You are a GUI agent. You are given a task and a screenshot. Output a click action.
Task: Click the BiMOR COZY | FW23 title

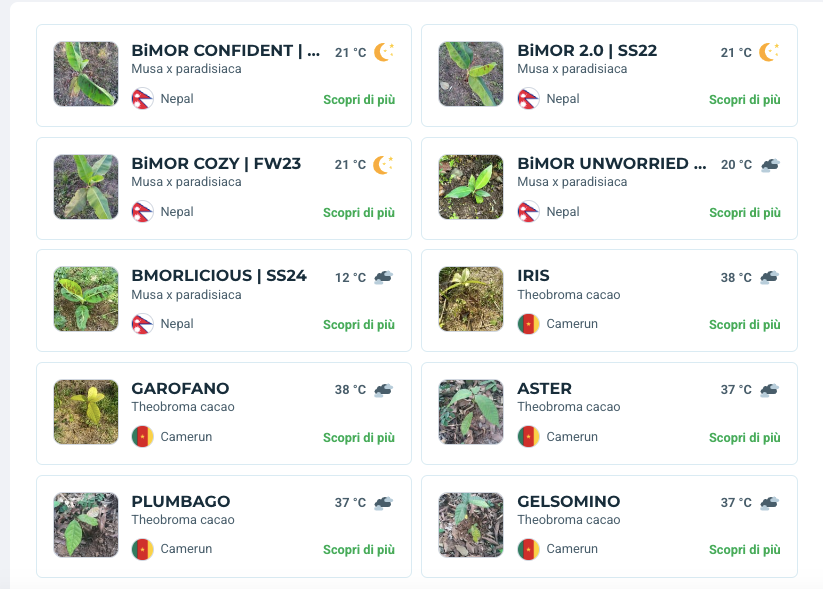[216, 163]
